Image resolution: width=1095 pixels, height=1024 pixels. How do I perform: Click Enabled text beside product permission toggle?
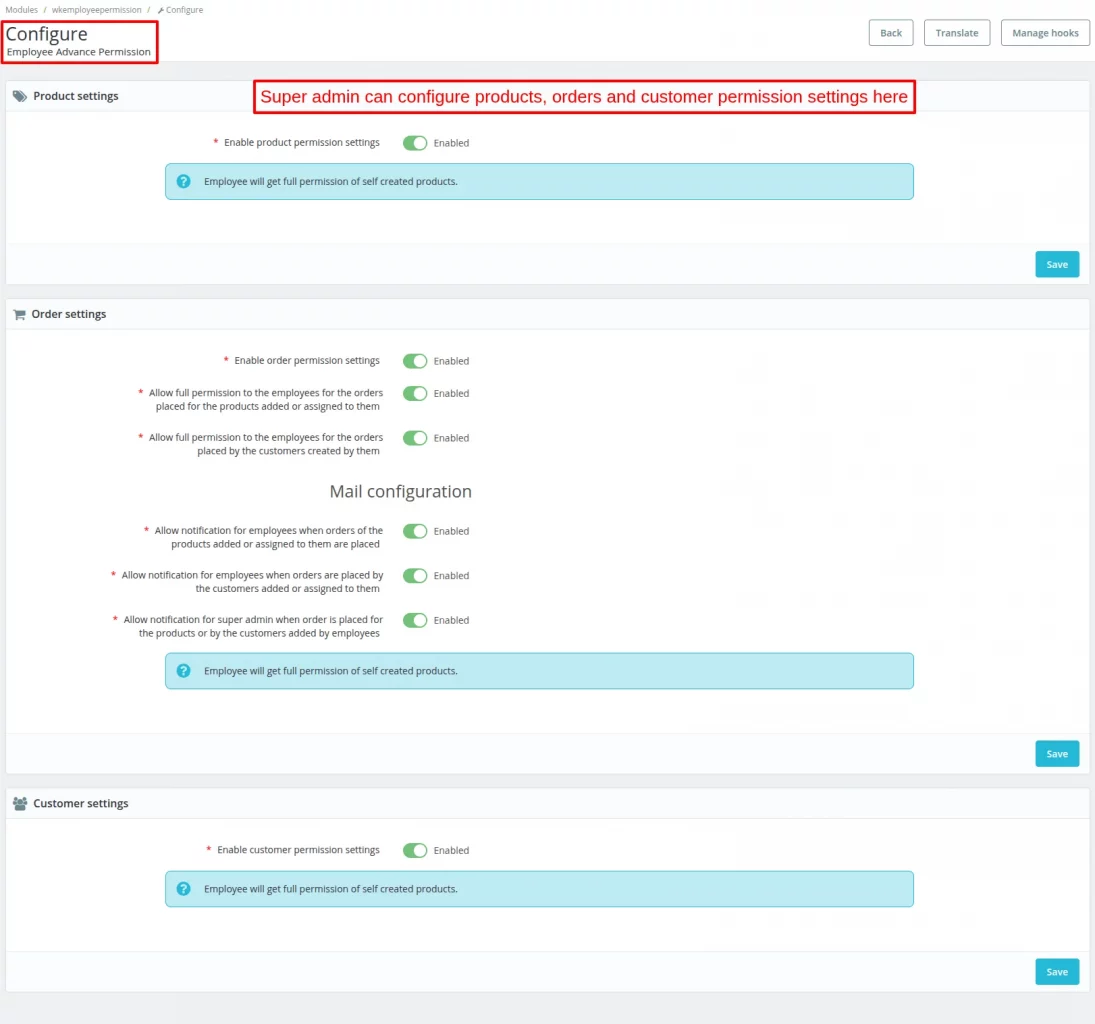click(451, 143)
